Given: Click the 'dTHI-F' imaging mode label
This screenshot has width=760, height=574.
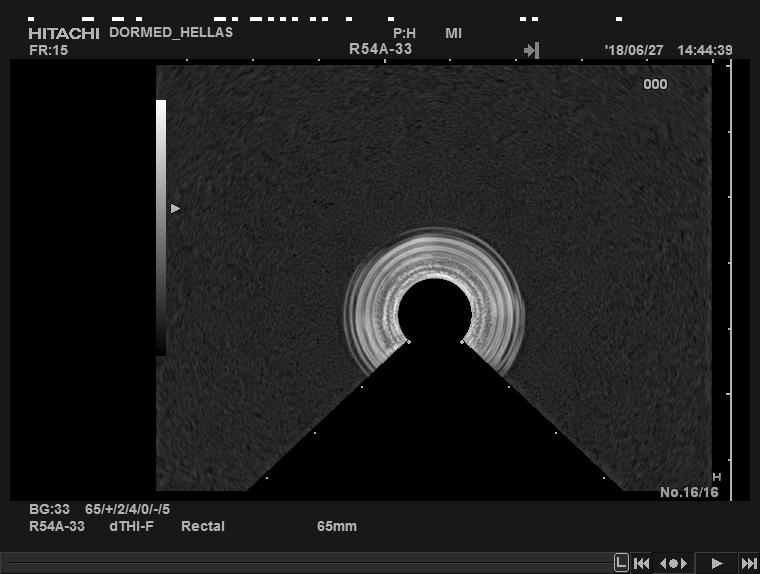Looking at the screenshot, I should 131,526.
